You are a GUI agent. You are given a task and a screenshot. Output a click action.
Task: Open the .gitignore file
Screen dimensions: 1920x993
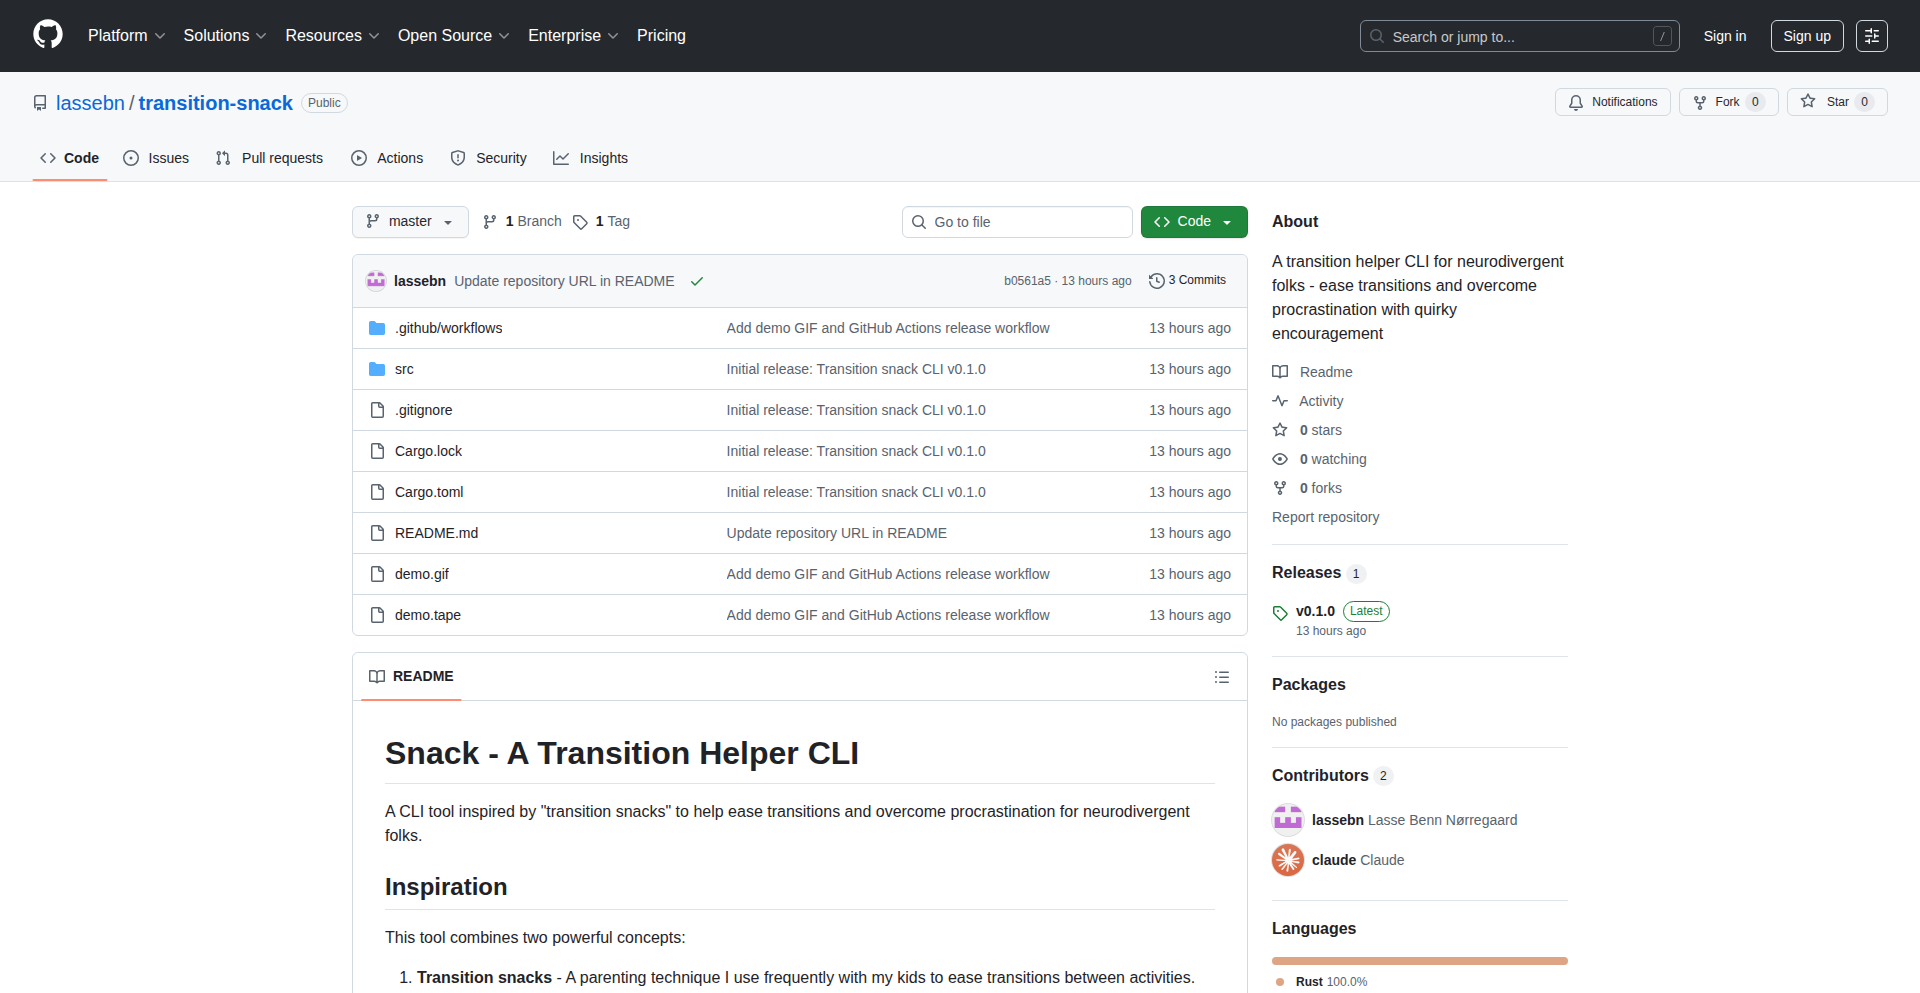(x=423, y=410)
